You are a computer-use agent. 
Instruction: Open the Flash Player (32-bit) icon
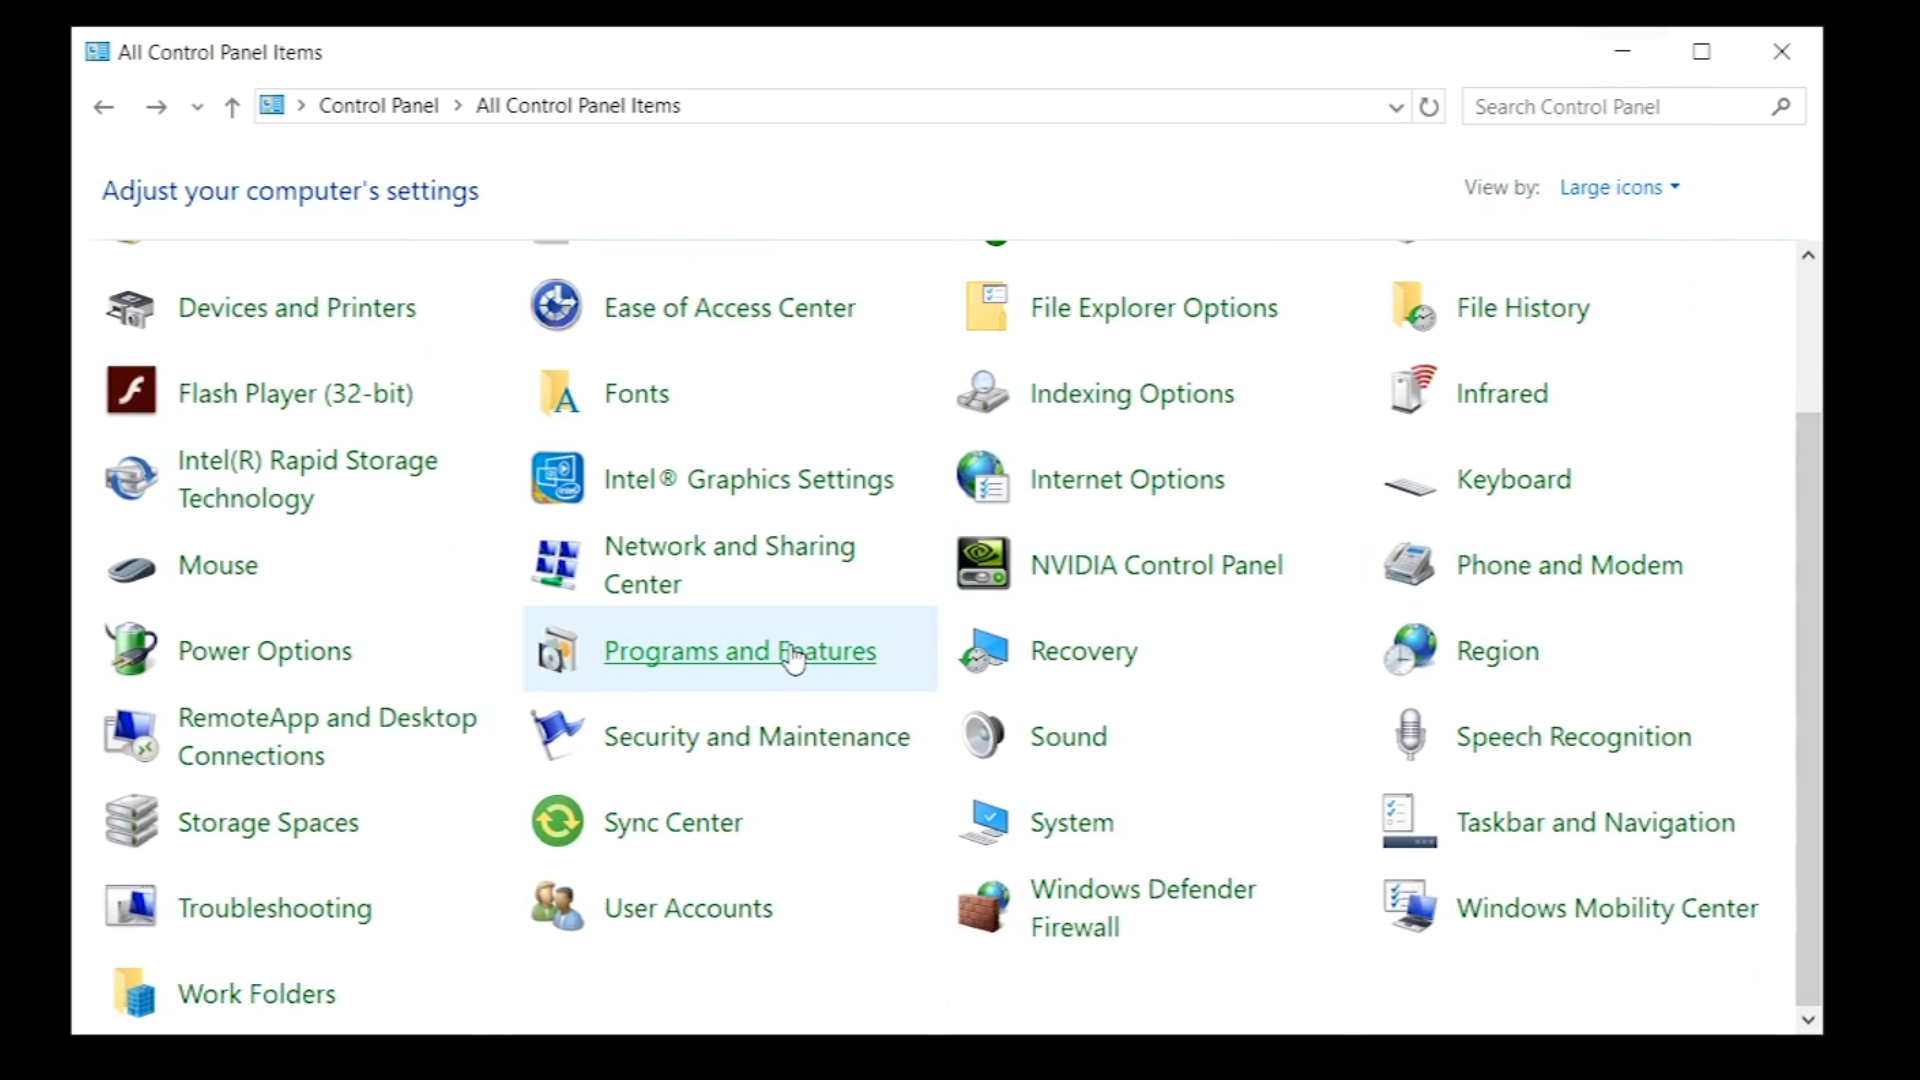[131, 392]
